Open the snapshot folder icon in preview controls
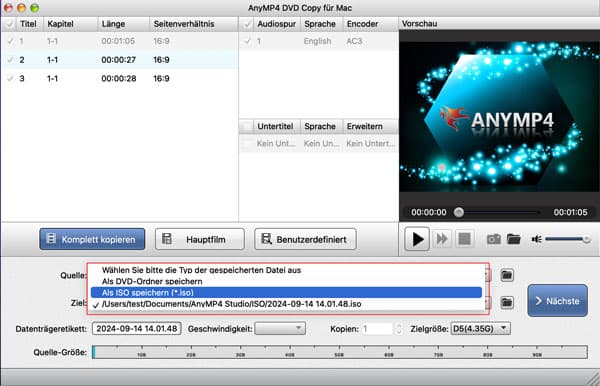The image size is (600, 386). (514, 239)
